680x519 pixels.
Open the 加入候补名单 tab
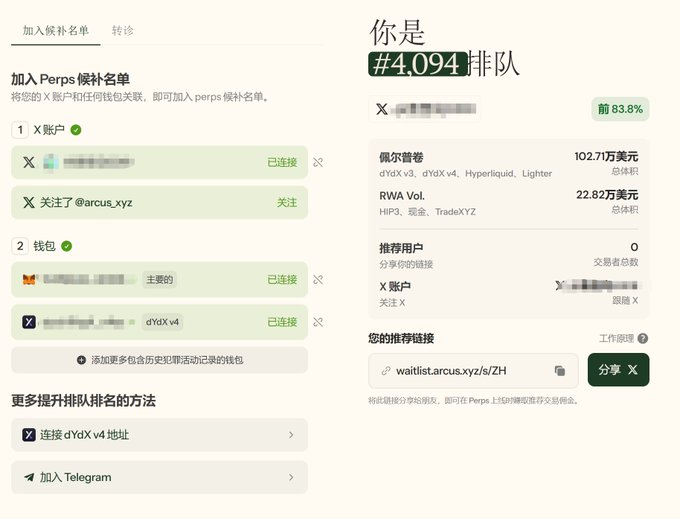click(x=56, y=30)
